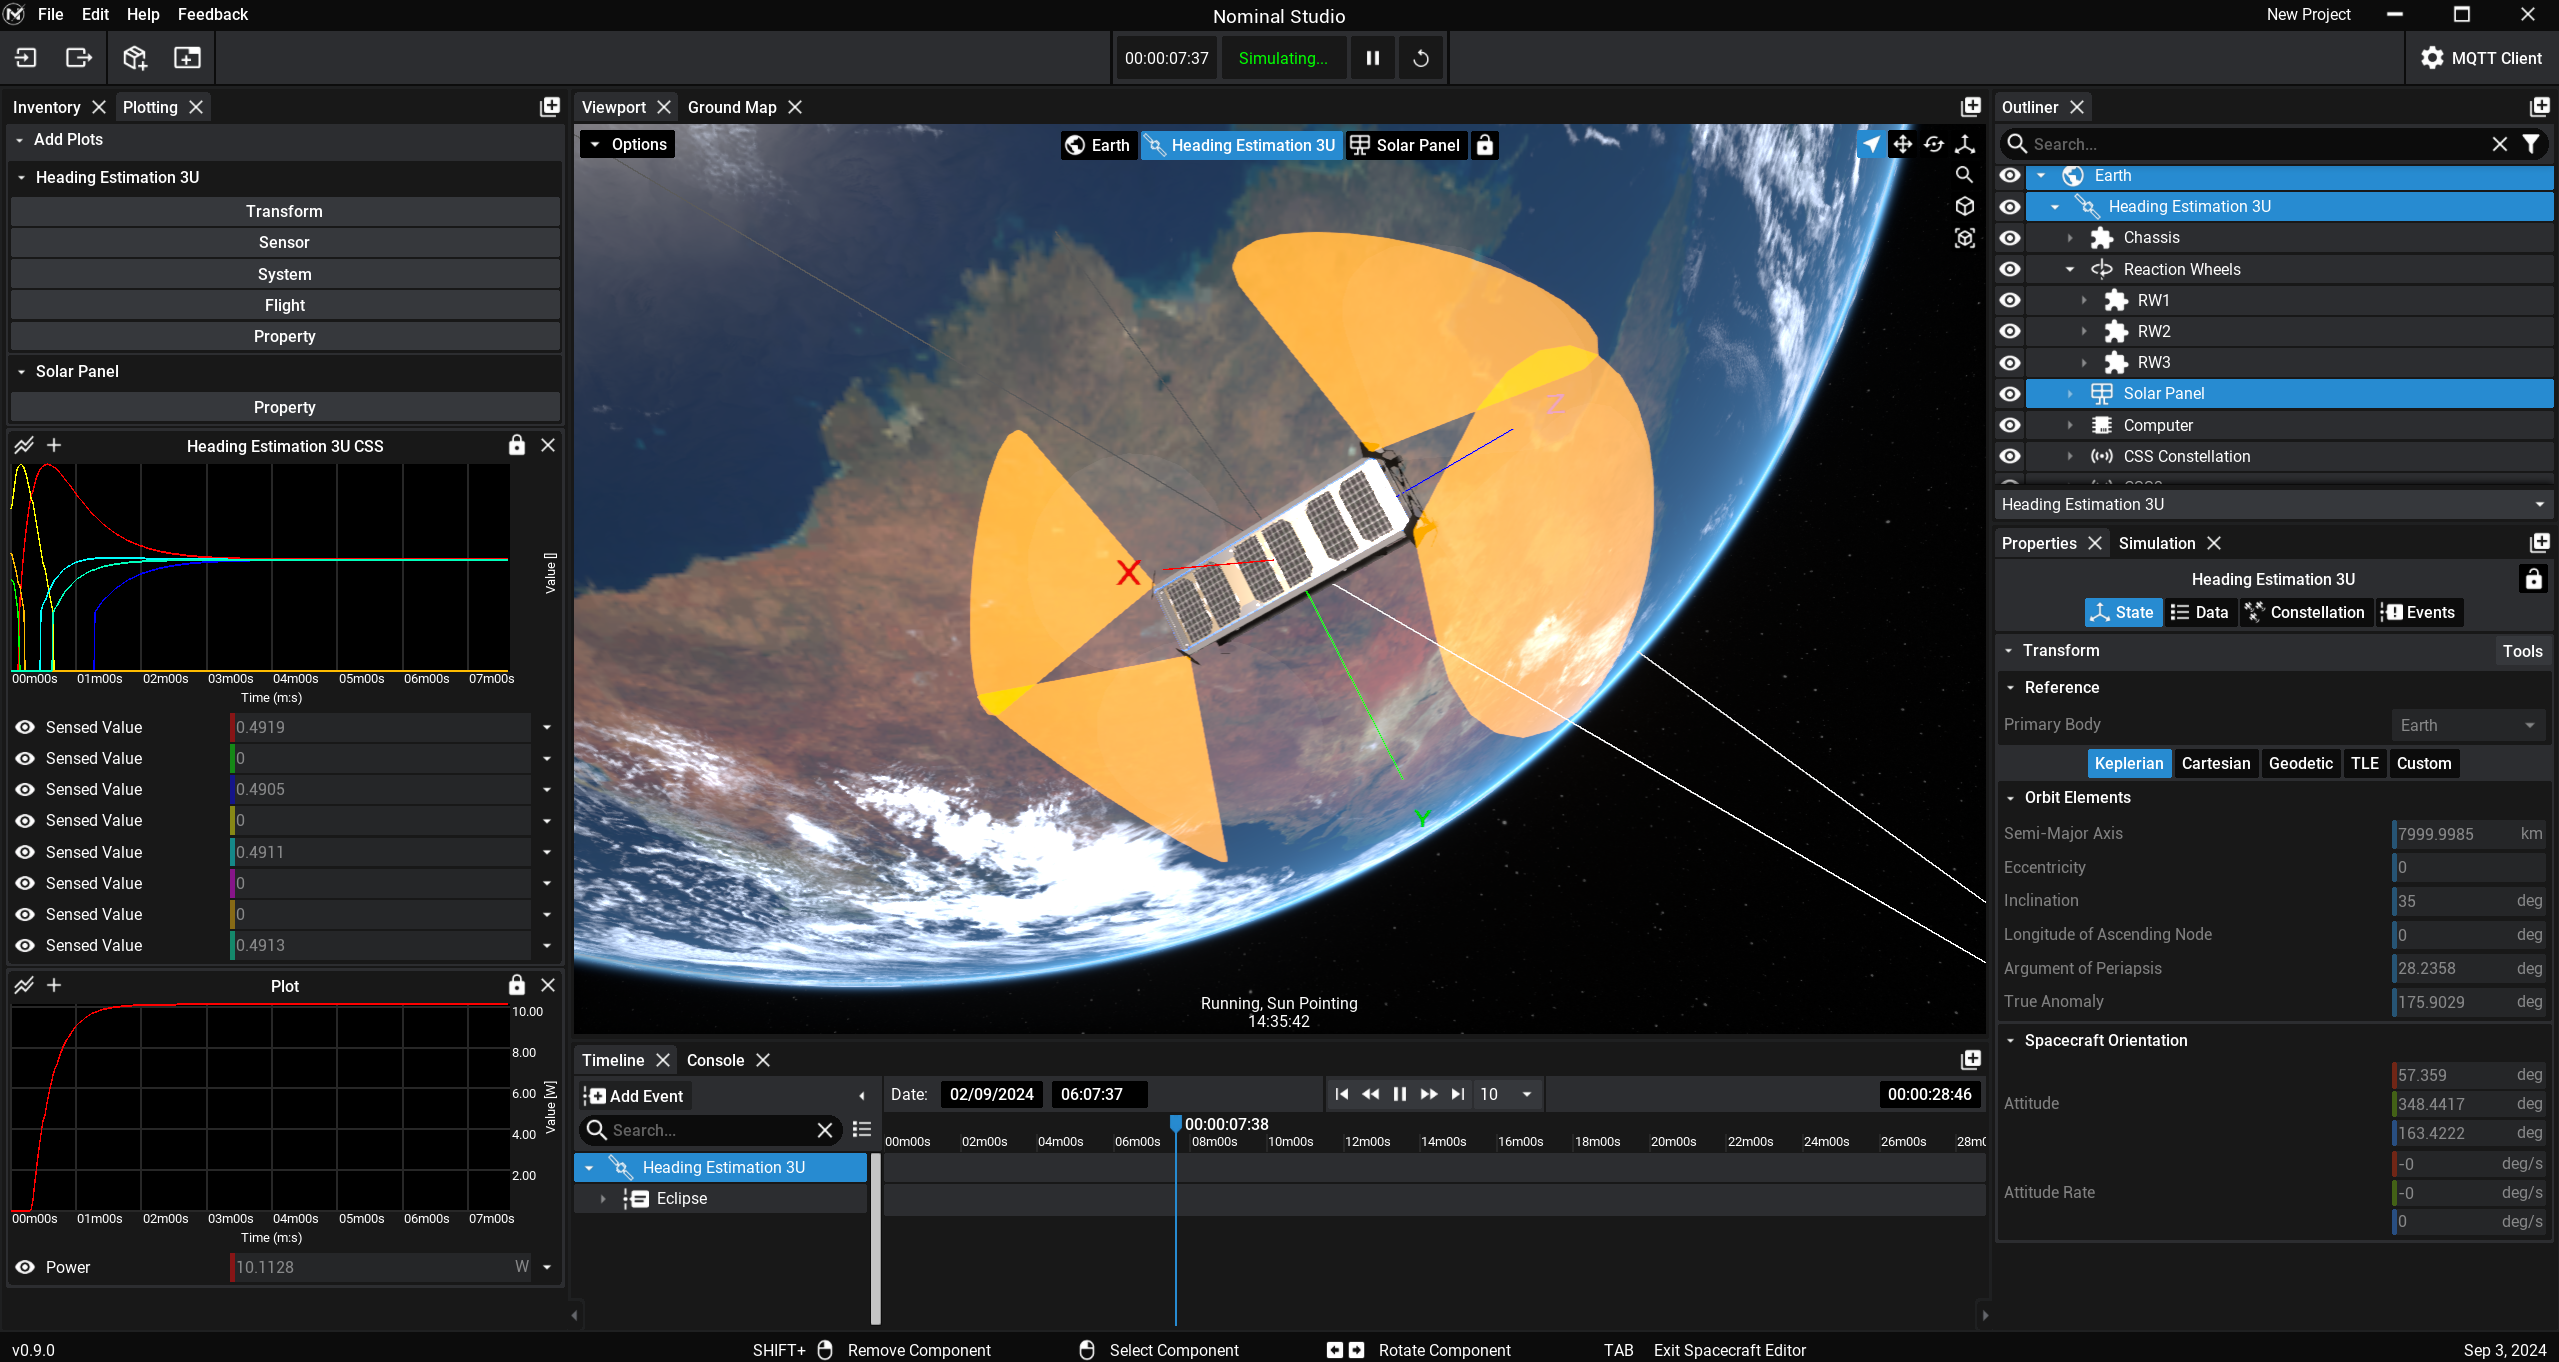
Task: Click red swatch of Sensed Value 0.4919
Action: click(x=232, y=727)
